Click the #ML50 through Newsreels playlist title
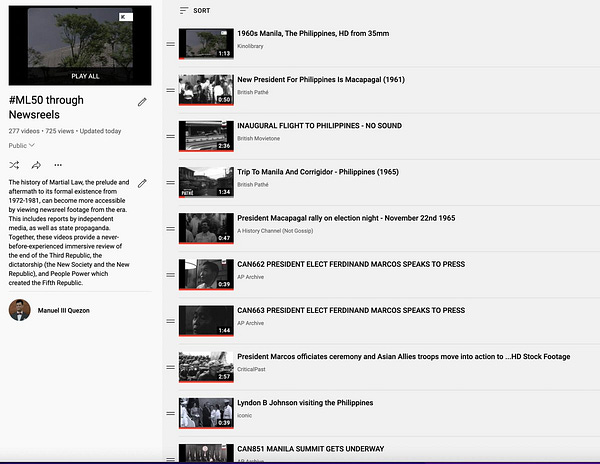600x464 pixels. pos(46,107)
